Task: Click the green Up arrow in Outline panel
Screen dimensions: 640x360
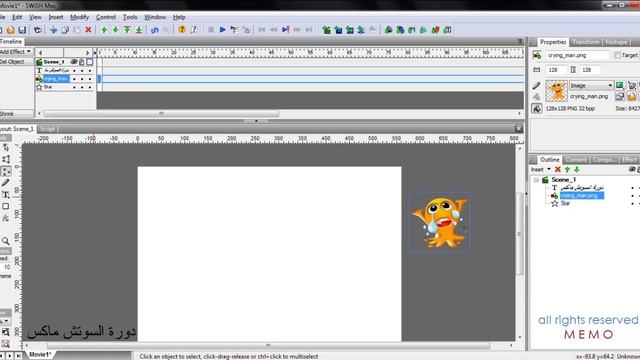Action: (567, 169)
